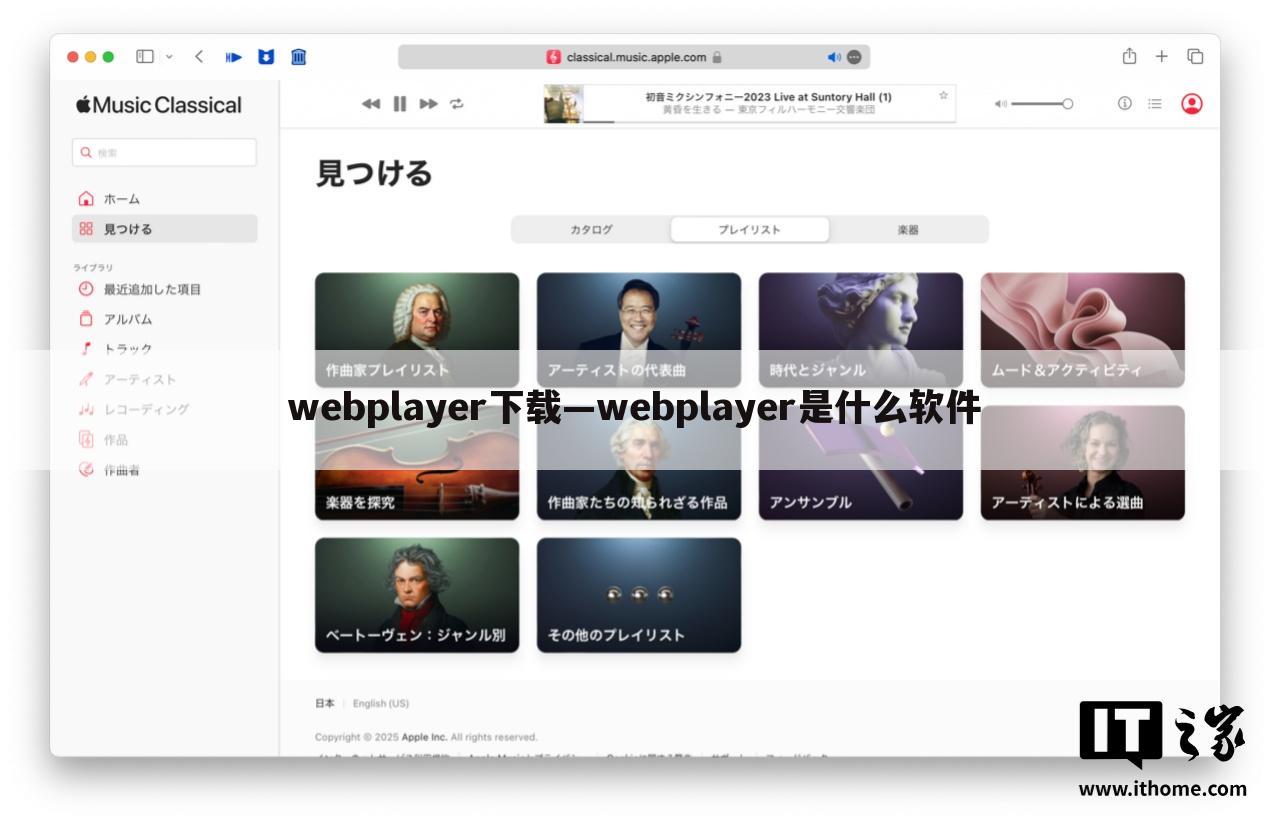1268x821 pixels.
Task: Open the play queue list icon
Action: [x=1155, y=104]
